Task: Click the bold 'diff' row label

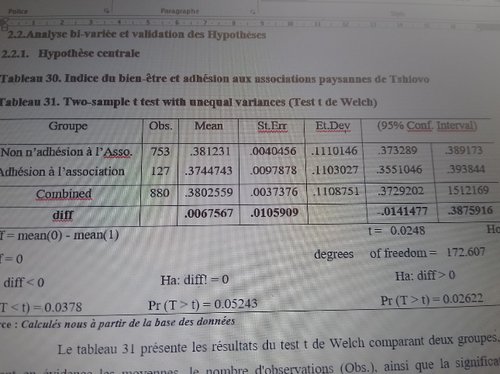Action: (63, 215)
